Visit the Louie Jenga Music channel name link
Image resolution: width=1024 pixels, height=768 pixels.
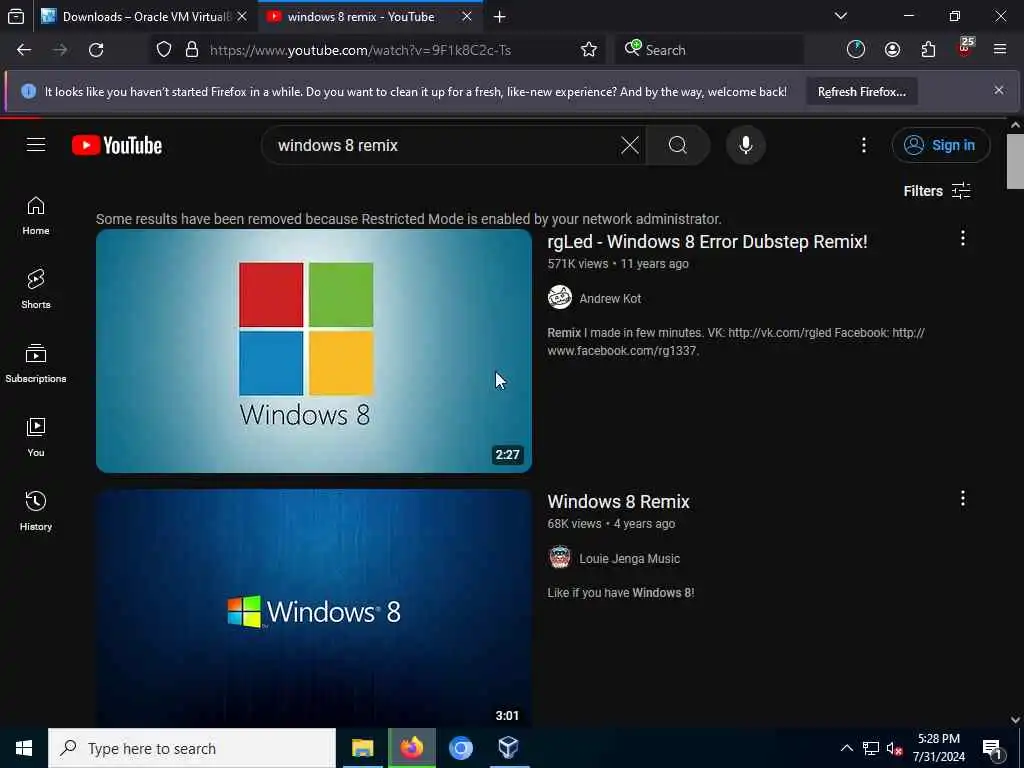pyautogui.click(x=630, y=558)
